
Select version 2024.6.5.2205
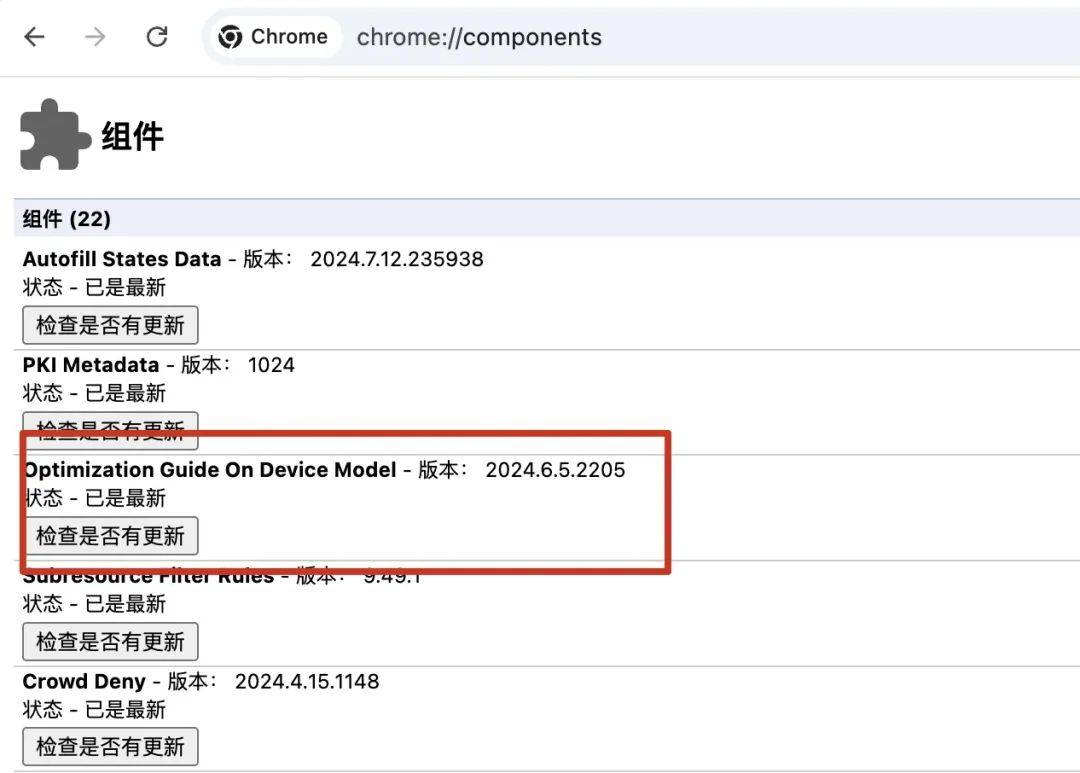[555, 470]
